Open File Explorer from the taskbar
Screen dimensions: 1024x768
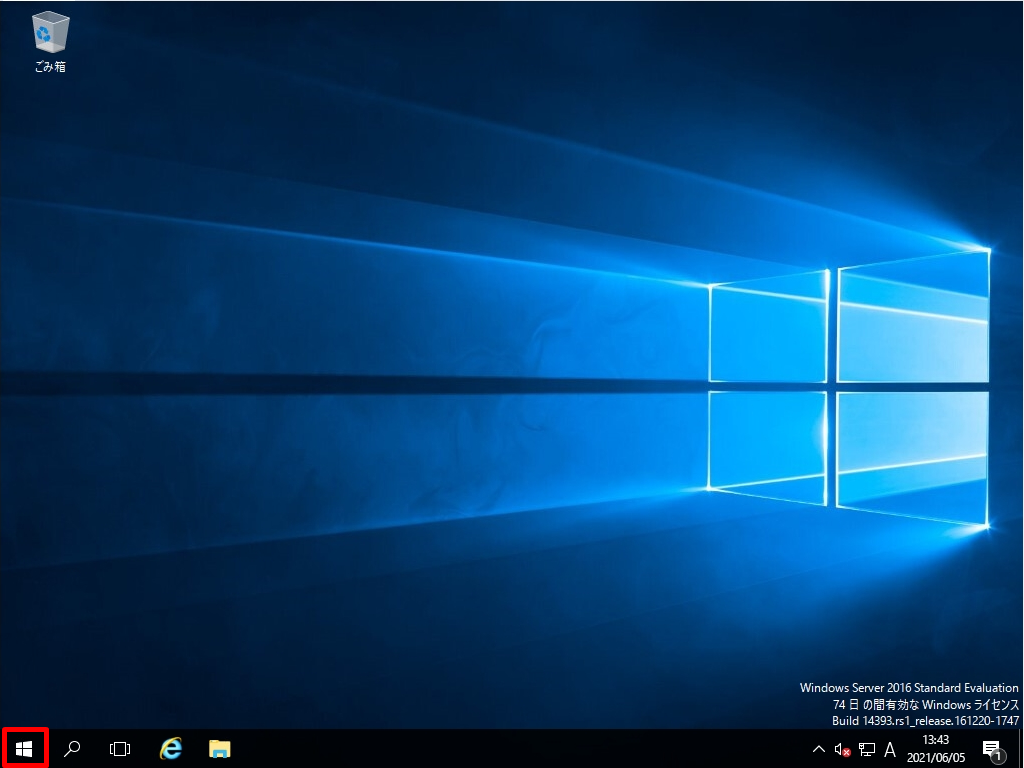219,748
